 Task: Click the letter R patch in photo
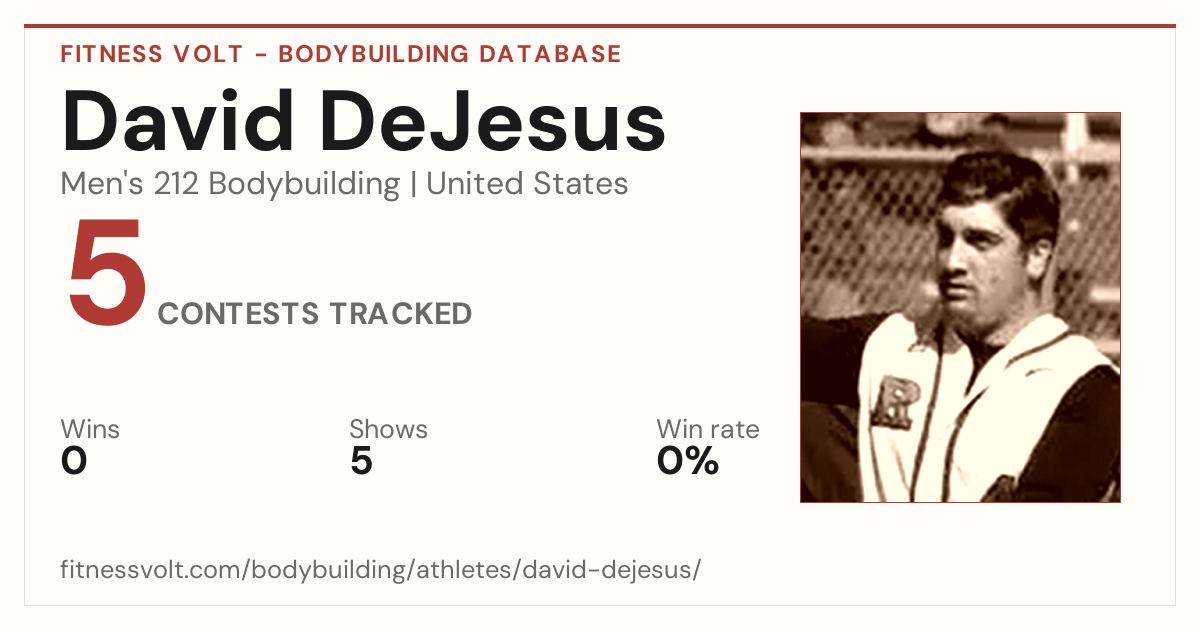point(893,400)
